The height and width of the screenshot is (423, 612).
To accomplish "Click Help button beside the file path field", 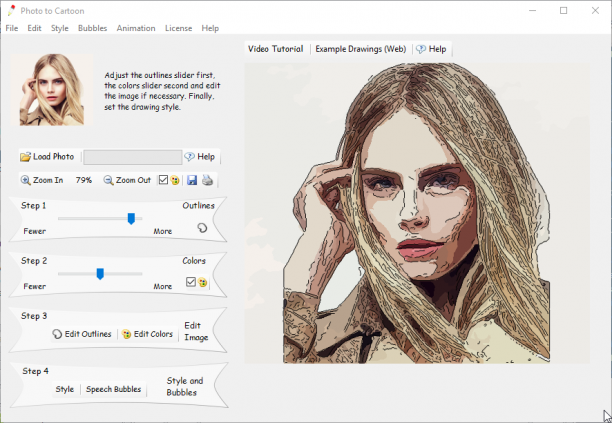I will (x=200, y=157).
